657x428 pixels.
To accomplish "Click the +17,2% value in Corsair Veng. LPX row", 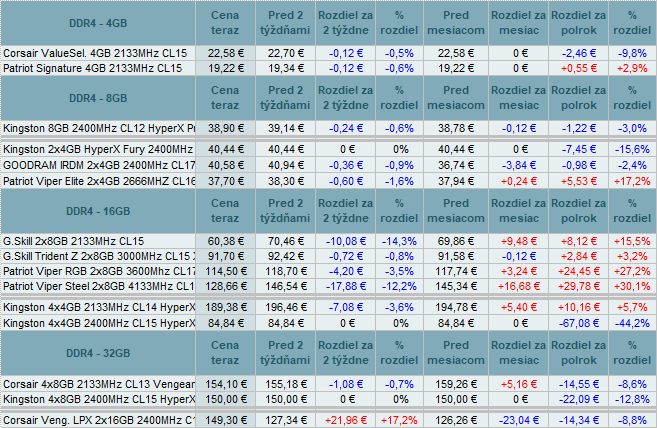I will click(x=399, y=420).
